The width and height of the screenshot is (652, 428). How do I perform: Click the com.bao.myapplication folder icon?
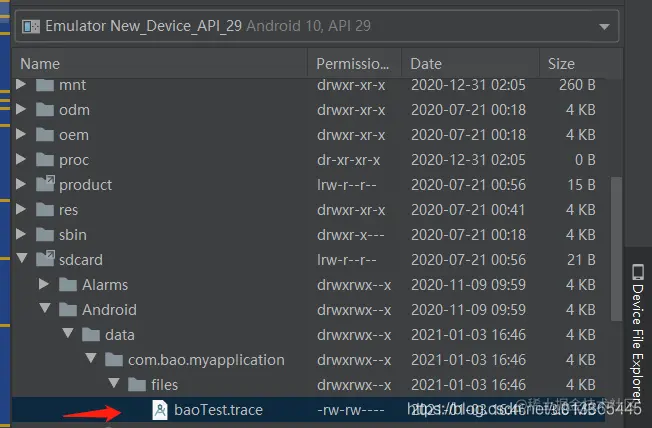coord(114,360)
